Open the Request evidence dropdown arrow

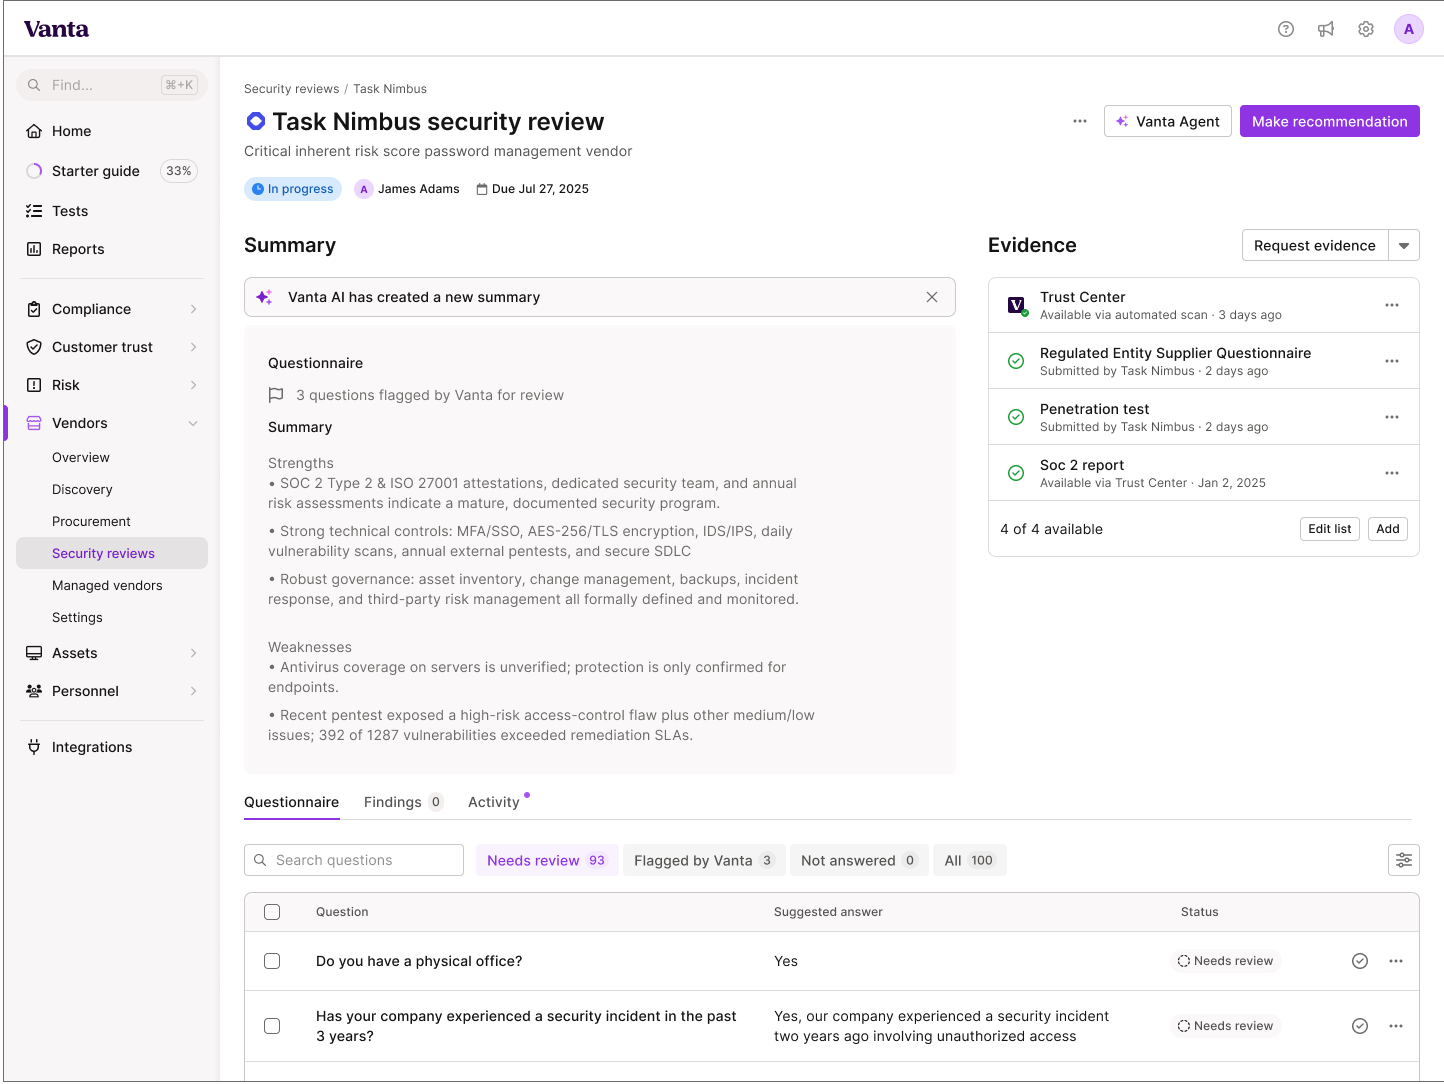(x=1404, y=245)
